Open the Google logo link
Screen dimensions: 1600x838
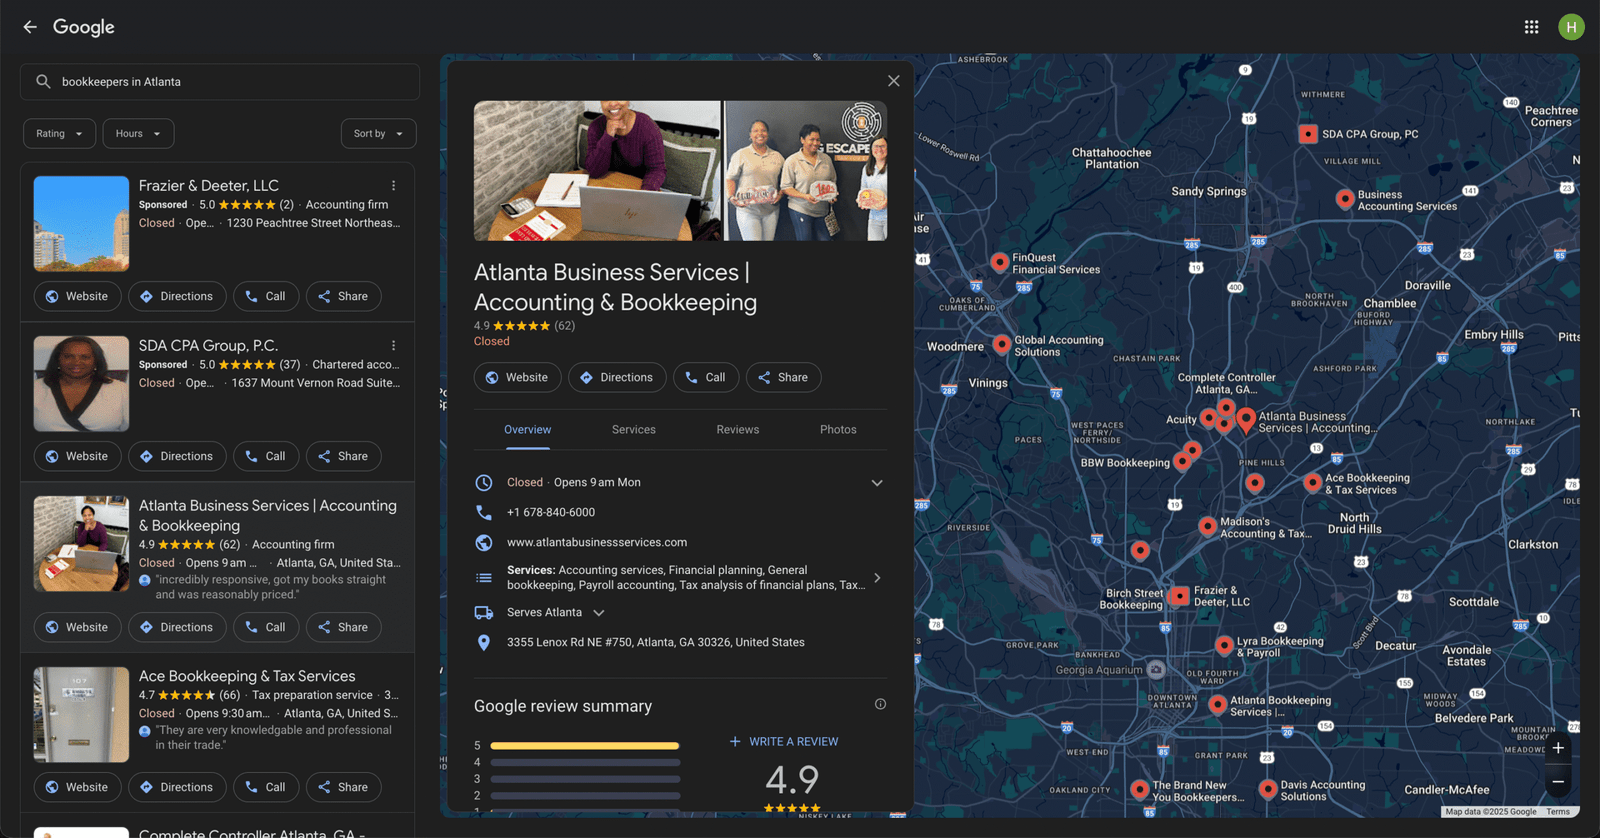pos(84,27)
